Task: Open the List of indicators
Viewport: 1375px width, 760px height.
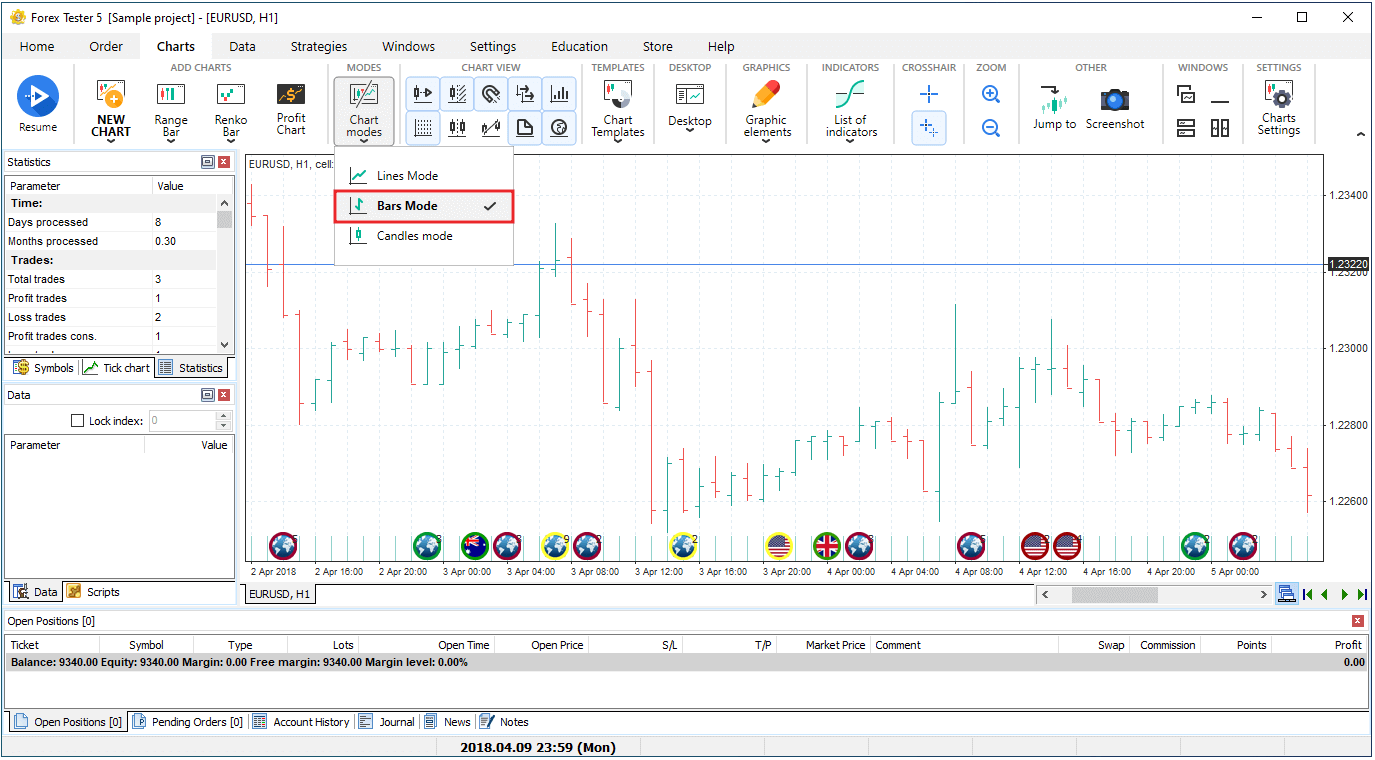Action: point(851,108)
